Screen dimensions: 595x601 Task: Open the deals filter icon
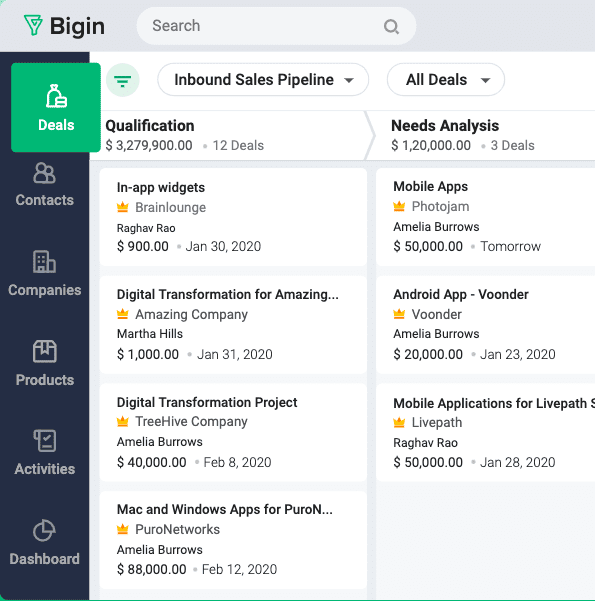[123, 80]
